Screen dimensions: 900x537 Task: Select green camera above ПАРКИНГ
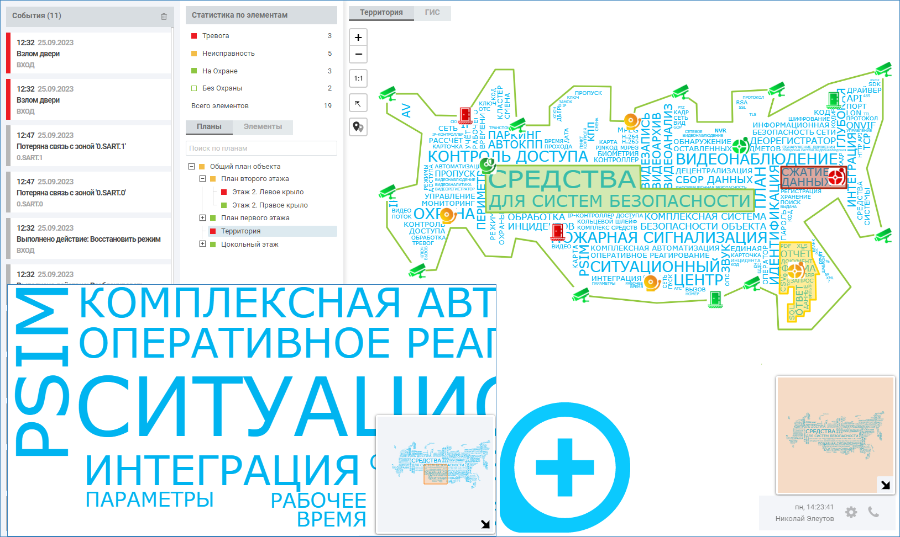click(517, 123)
